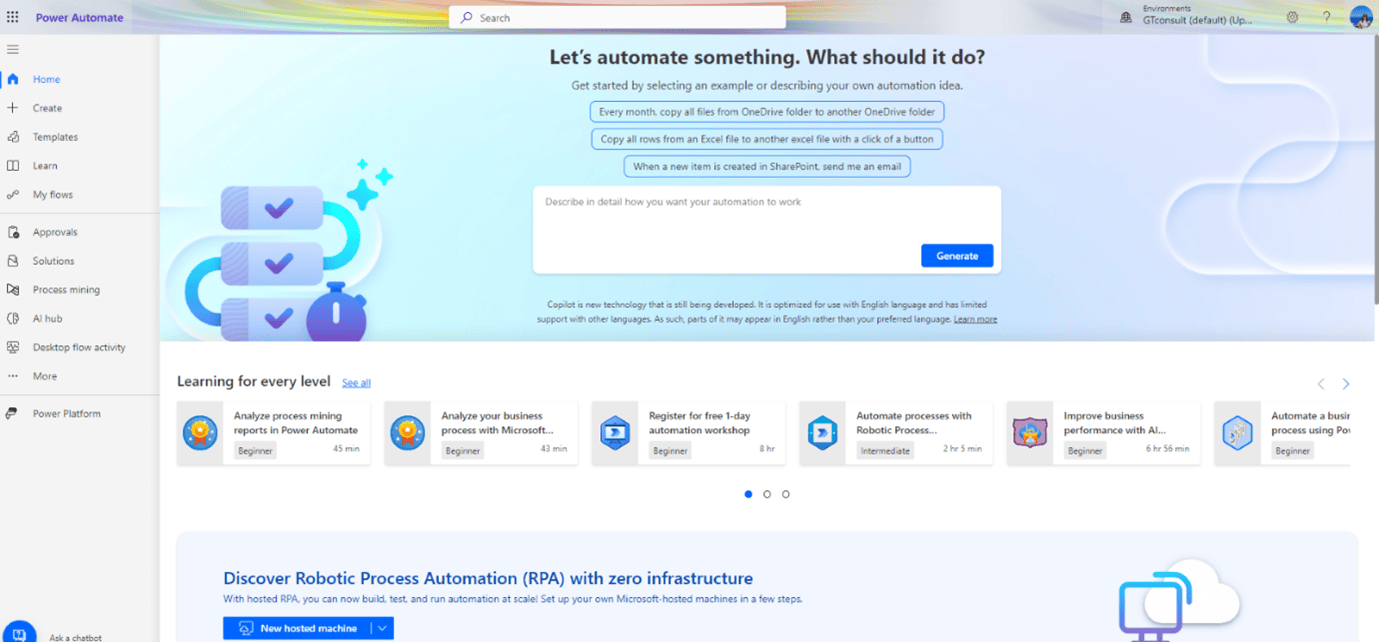Open the settings gear icon
The image size is (1379, 642).
[1293, 17]
